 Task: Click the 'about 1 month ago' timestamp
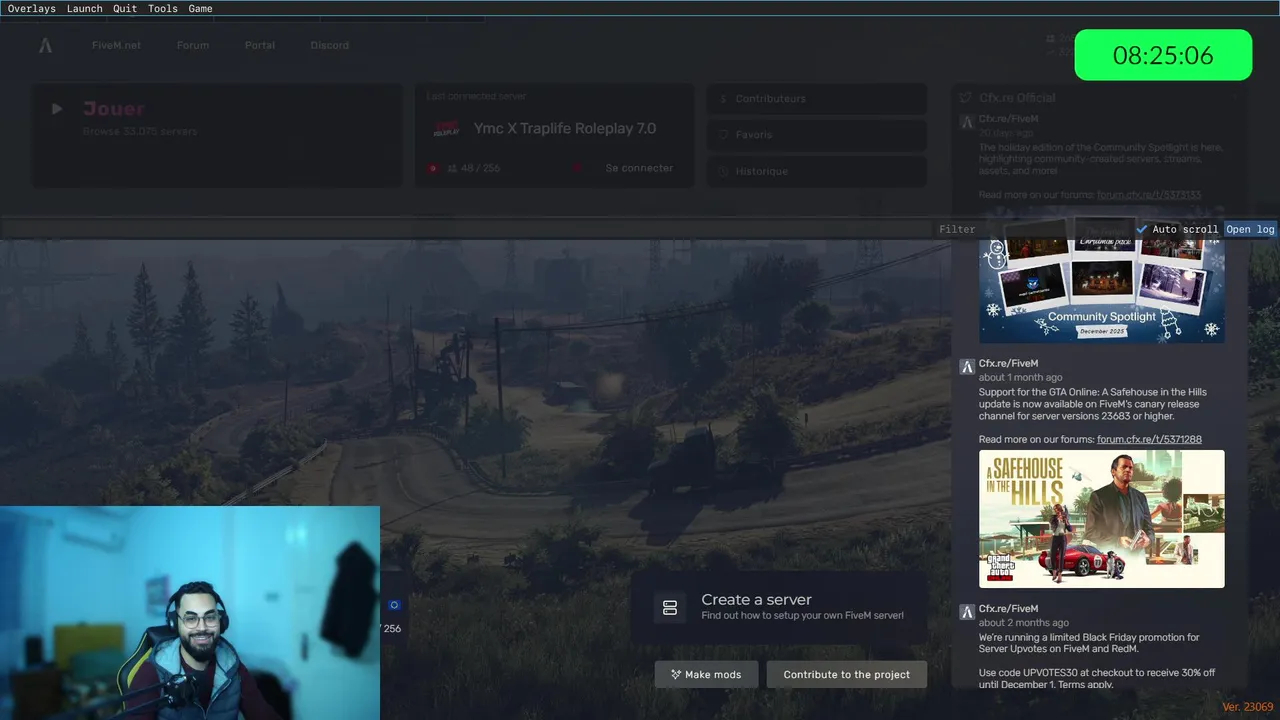(1020, 378)
